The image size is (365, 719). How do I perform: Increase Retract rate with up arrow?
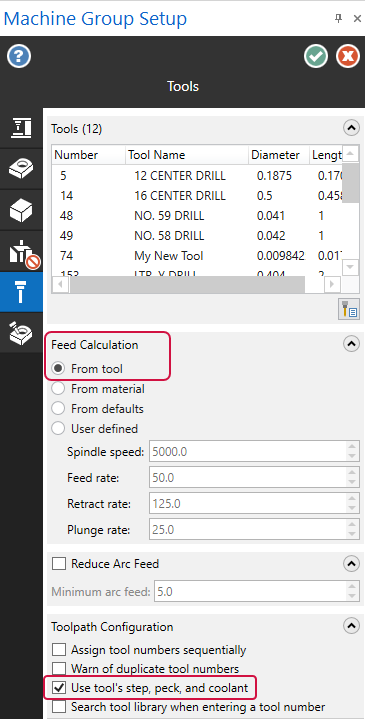click(352, 499)
